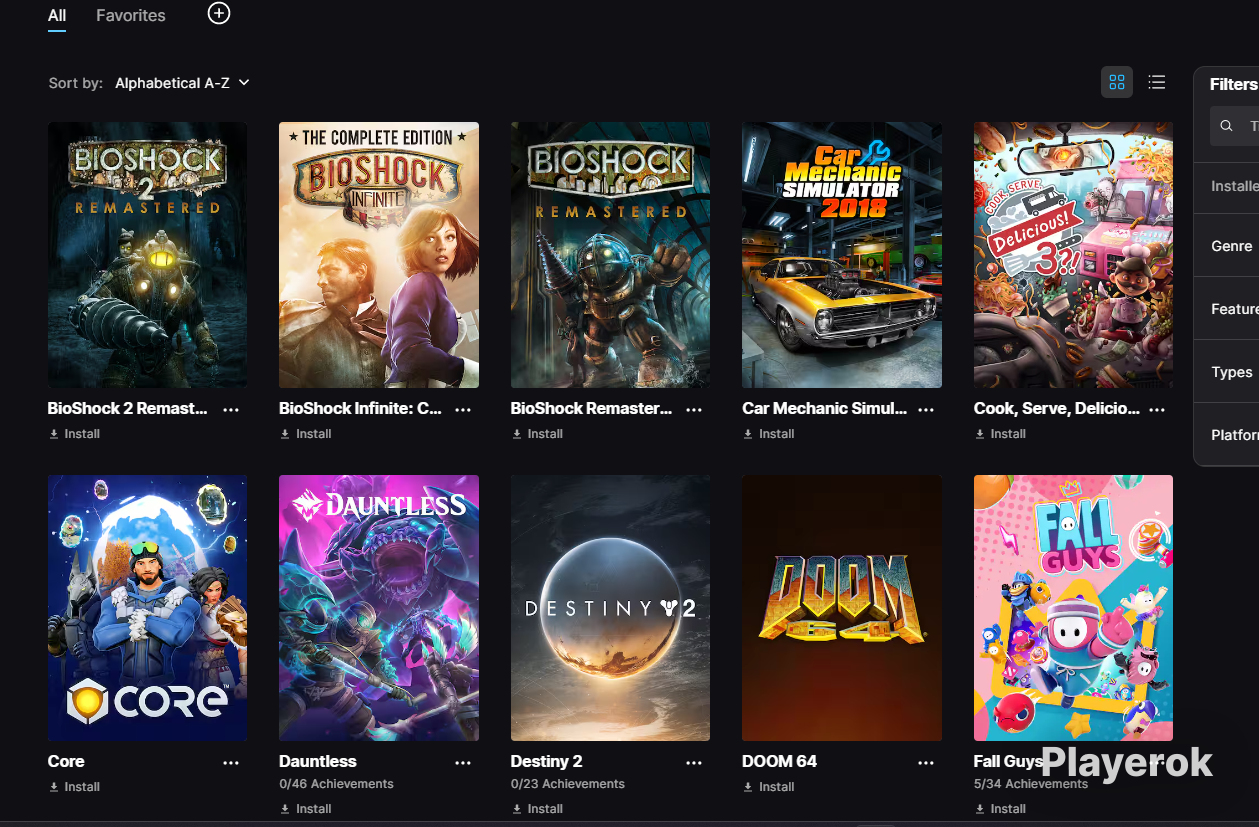Open the Fall Guys game cover
Screen dimensions: 1259x827
pos(1073,608)
